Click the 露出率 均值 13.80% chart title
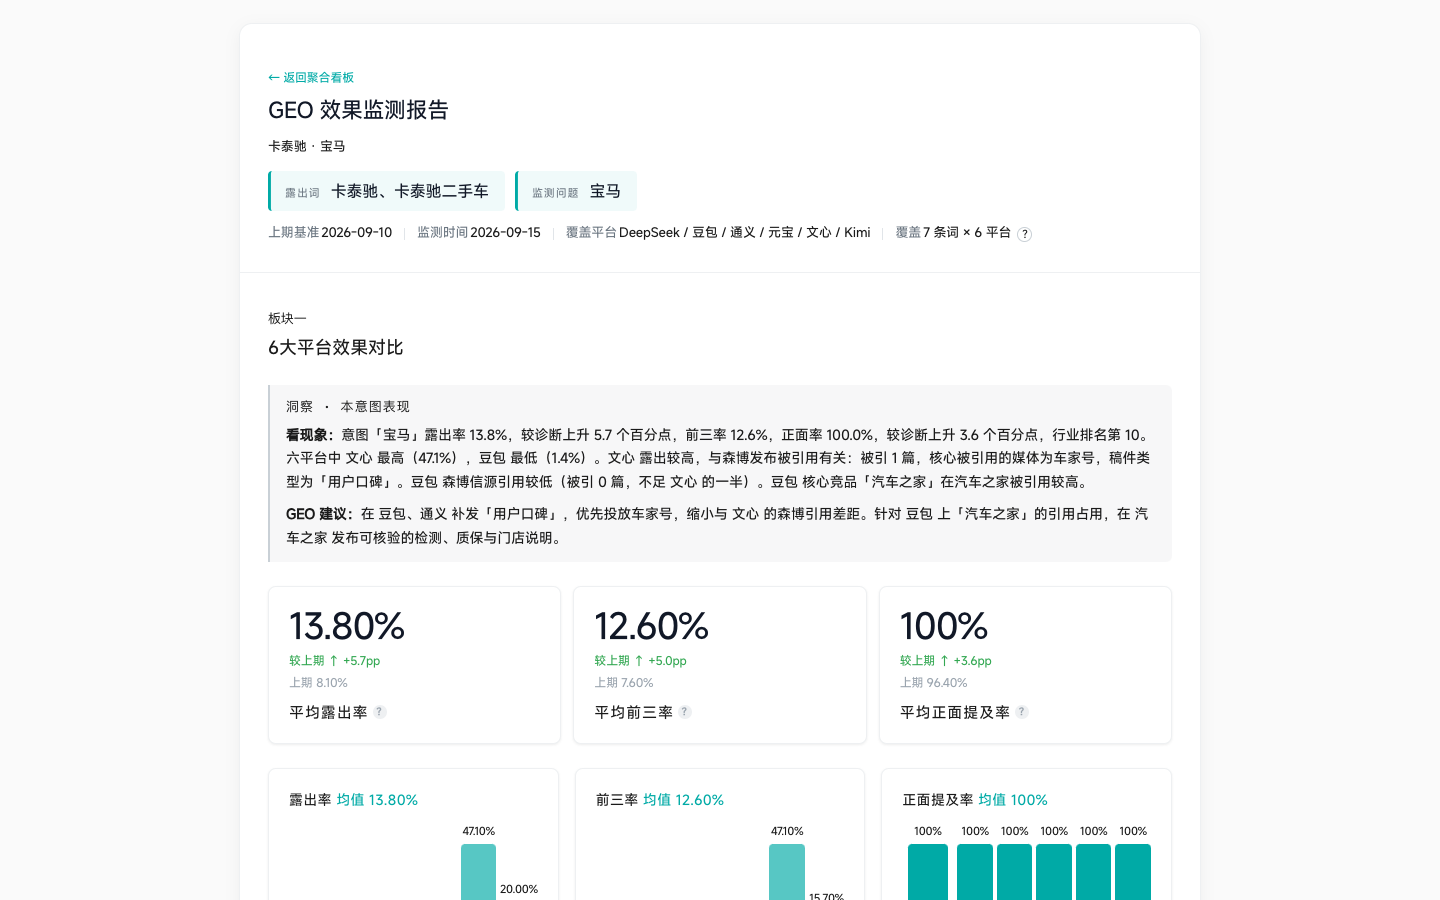 [x=354, y=800]
